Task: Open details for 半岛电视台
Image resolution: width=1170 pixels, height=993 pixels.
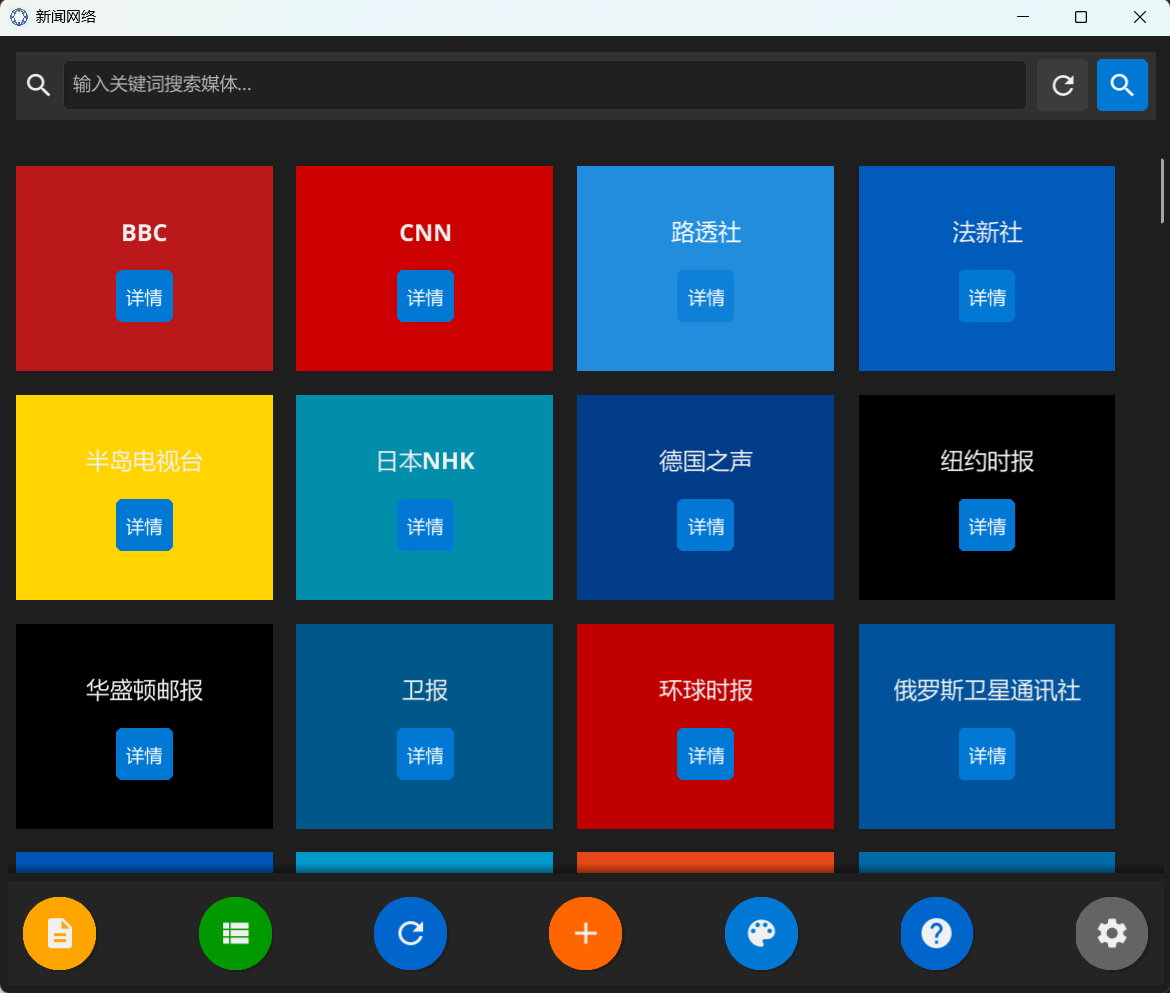Action: (144, 525)
